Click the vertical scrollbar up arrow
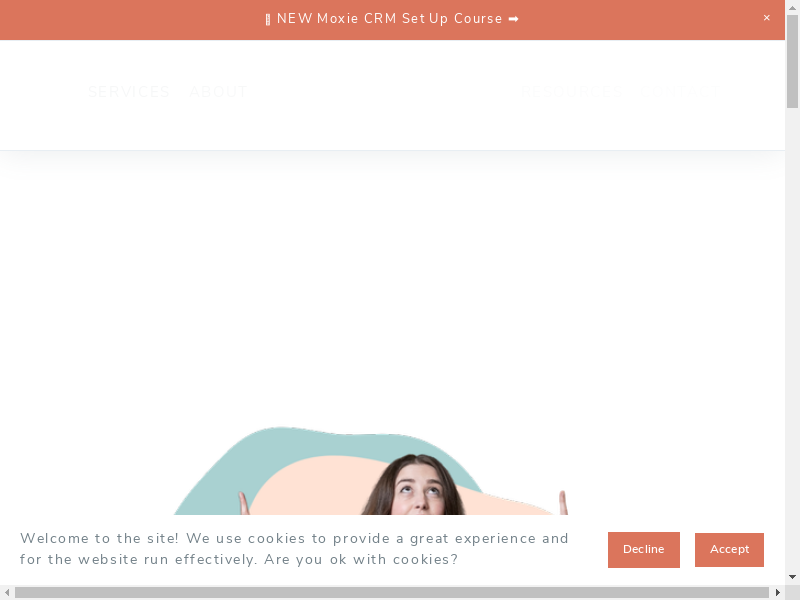This screenshot has width=800, height=600. 792,7
